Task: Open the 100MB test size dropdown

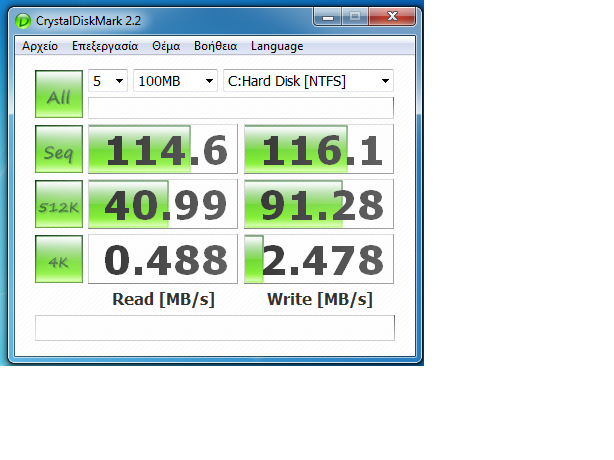Action: point(175,81)
